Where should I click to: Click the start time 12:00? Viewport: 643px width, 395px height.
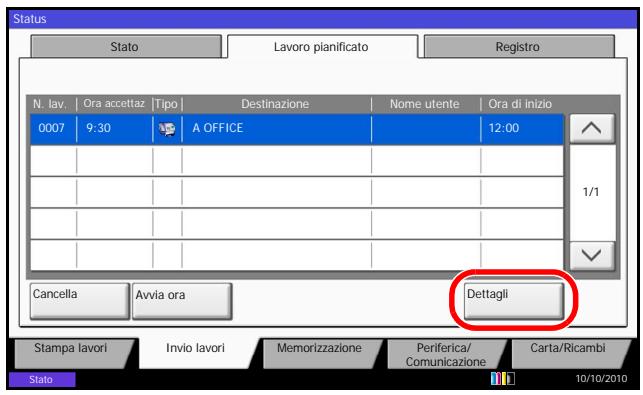click(x=504, y=128)
